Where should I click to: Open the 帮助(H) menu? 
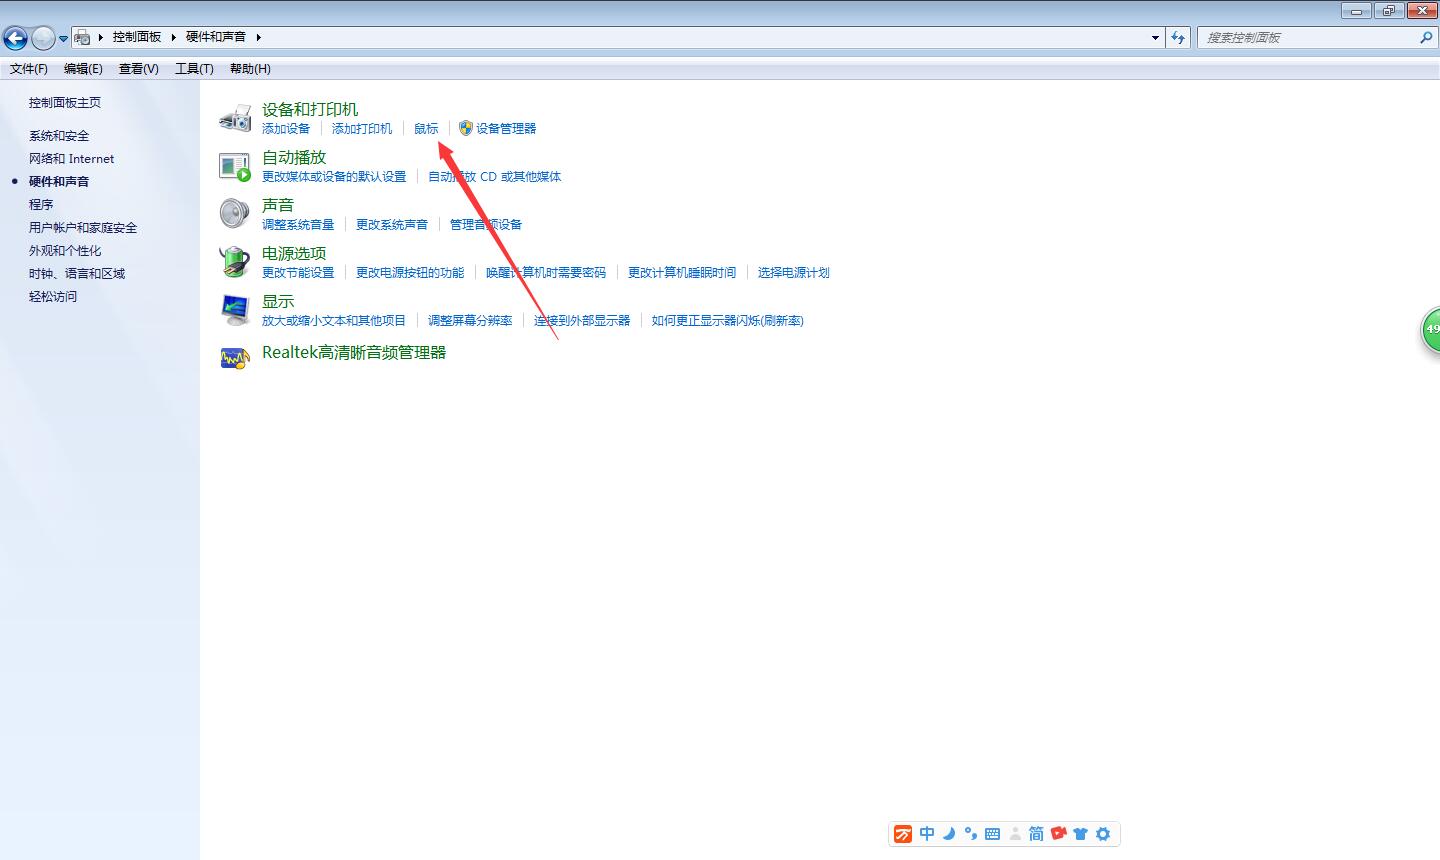point(250,69)
